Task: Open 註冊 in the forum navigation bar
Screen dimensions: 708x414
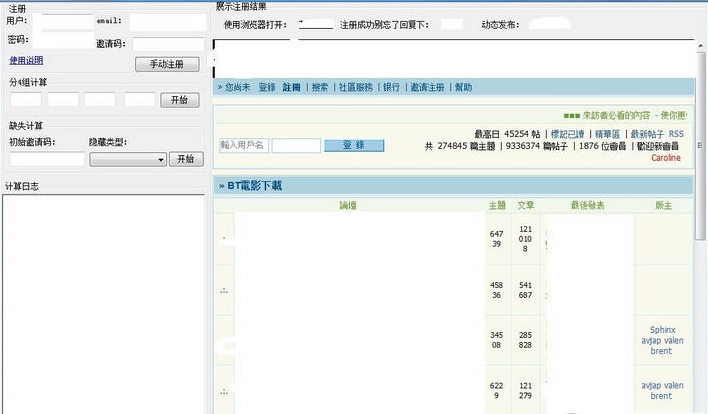Action: pos(291,87)
